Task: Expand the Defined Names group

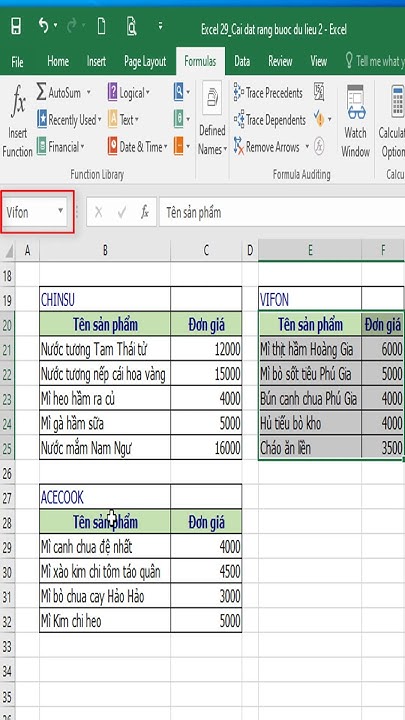Action: click(x=212, y=120)
